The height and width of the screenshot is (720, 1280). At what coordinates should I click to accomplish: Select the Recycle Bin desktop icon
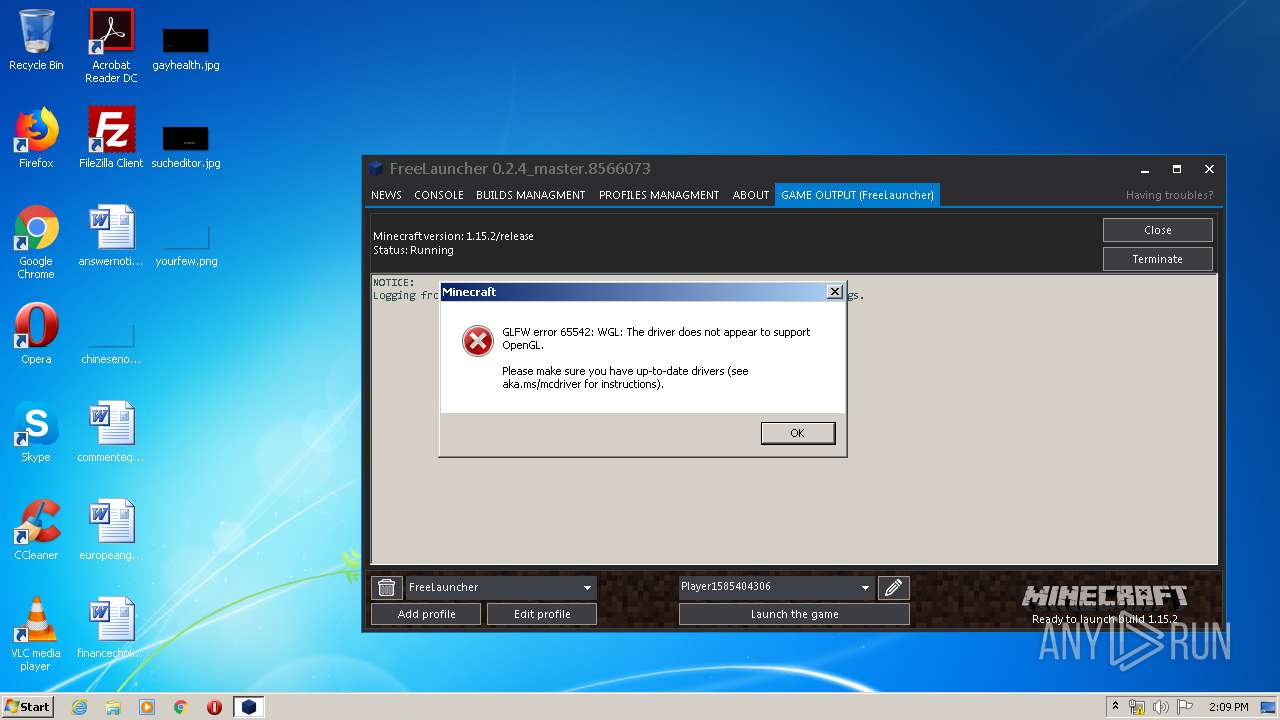(x=36, y=40)
